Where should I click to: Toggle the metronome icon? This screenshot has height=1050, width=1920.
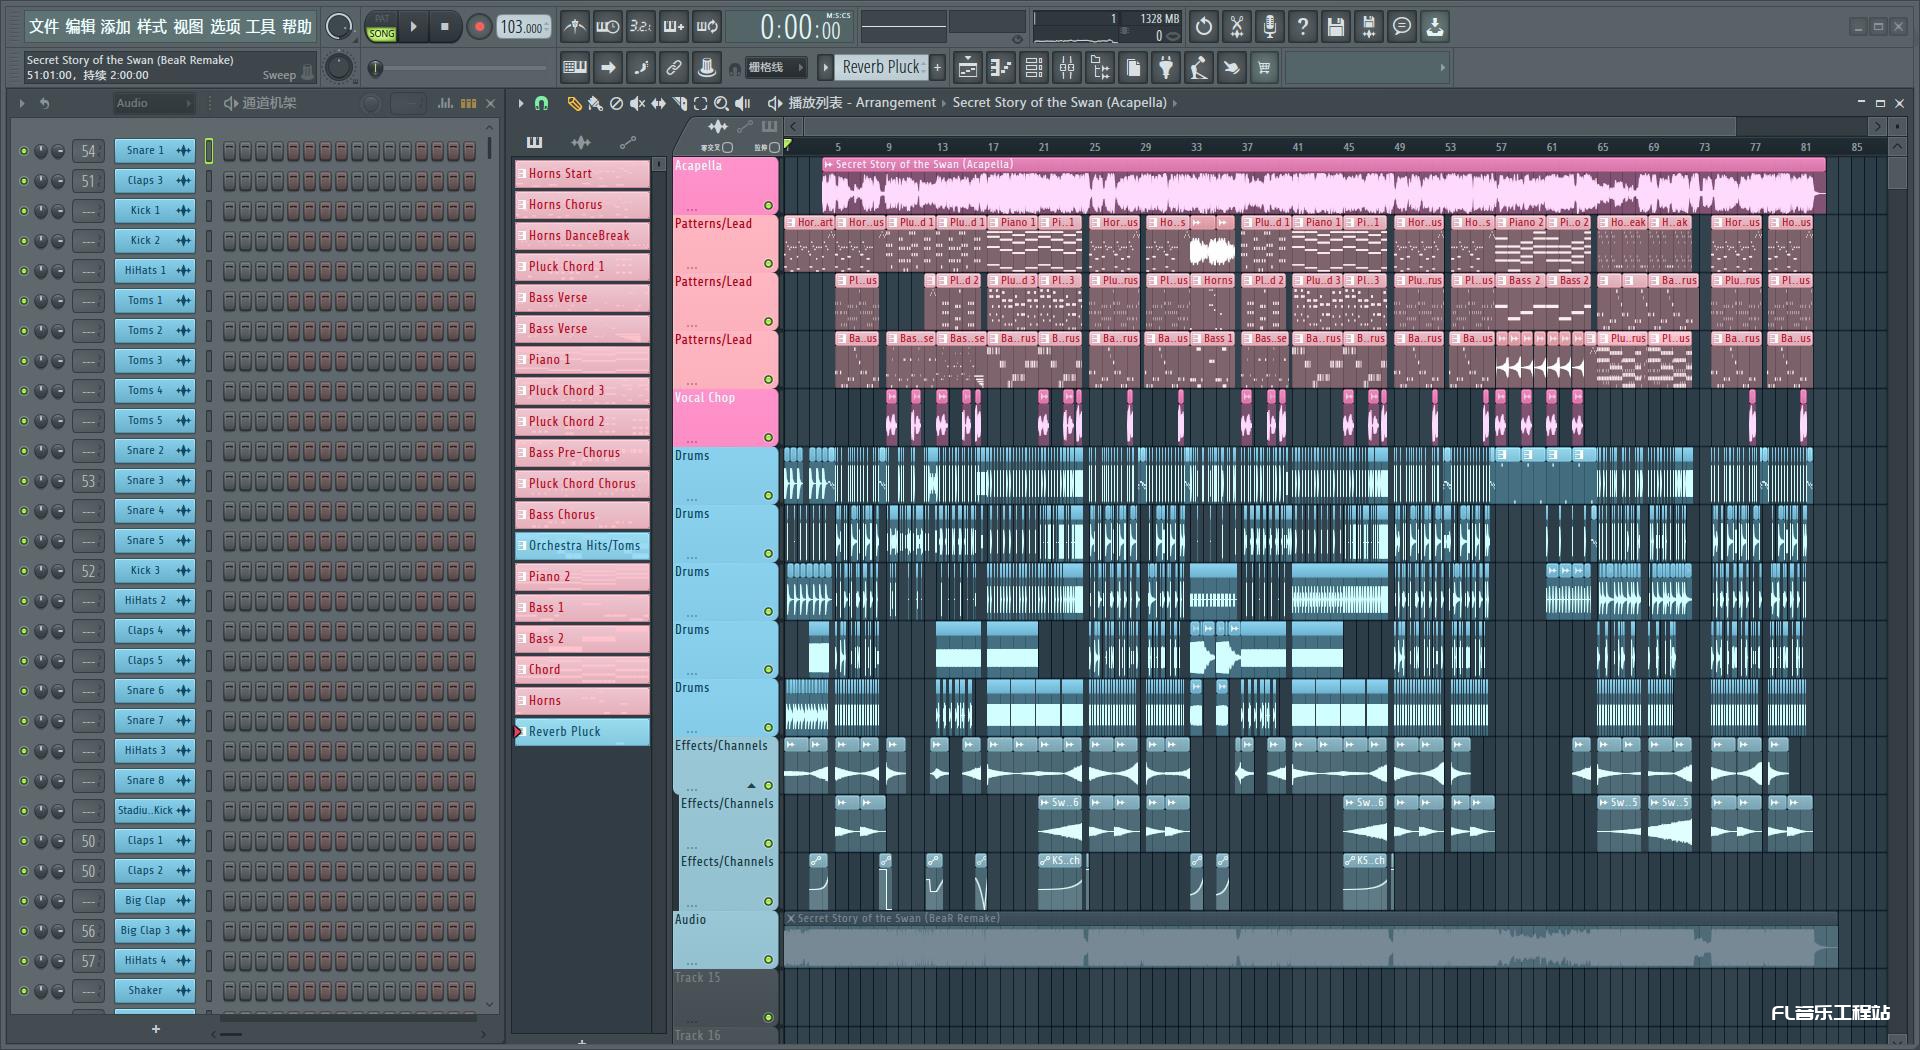tap(574, 27)
